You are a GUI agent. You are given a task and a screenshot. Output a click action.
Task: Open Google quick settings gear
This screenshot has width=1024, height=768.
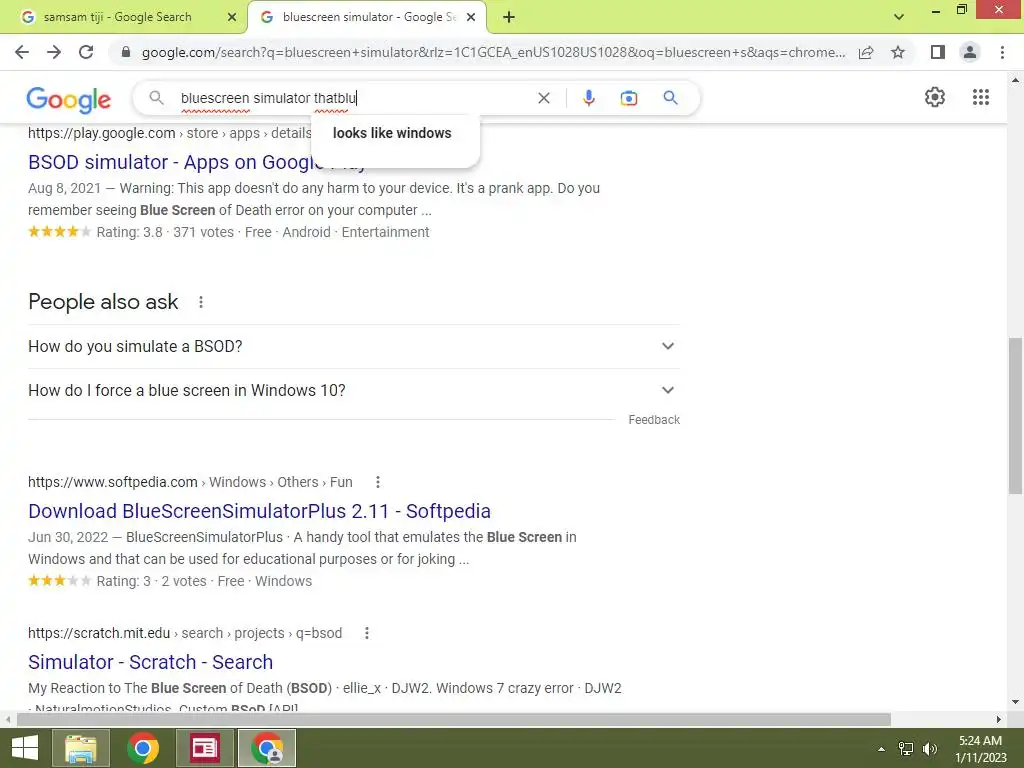(935, 97)
